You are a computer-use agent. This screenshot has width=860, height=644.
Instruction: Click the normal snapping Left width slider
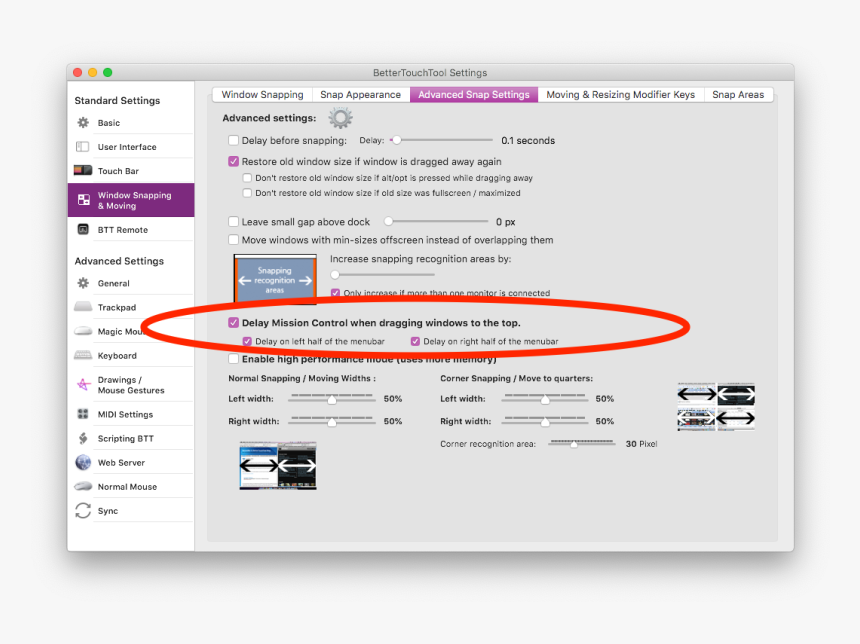click(x=331, y=399)
